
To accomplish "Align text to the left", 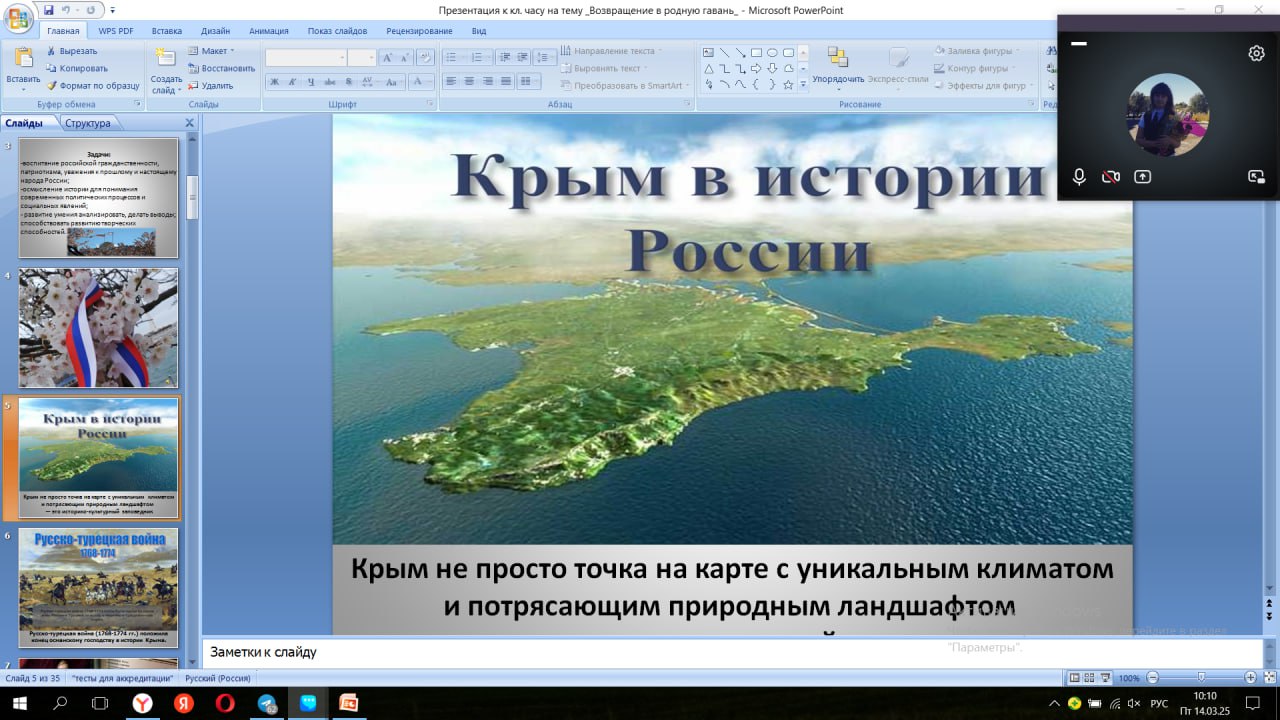I will pos(451,82).
